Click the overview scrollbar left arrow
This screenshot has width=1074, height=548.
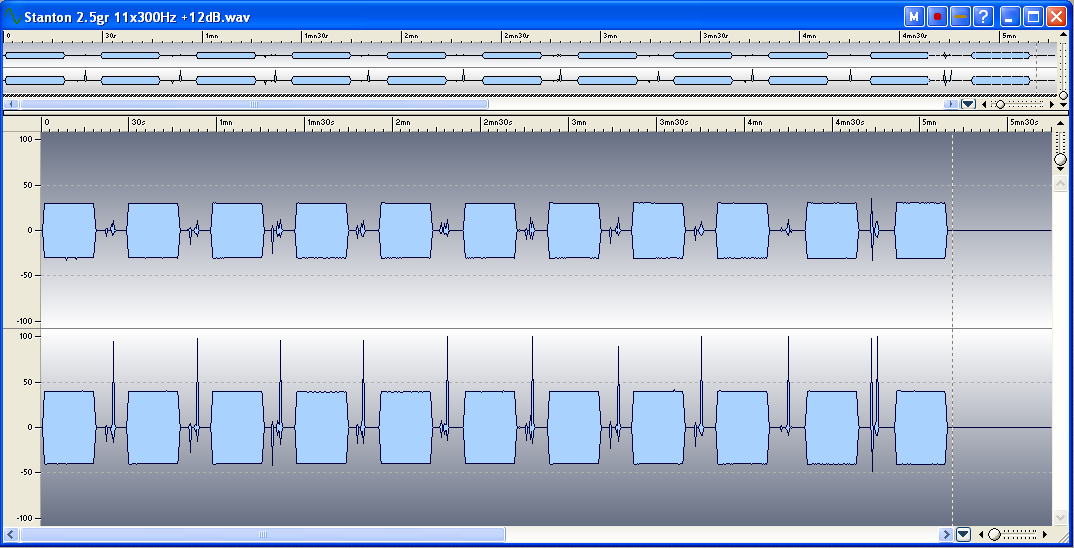point(12,104)
